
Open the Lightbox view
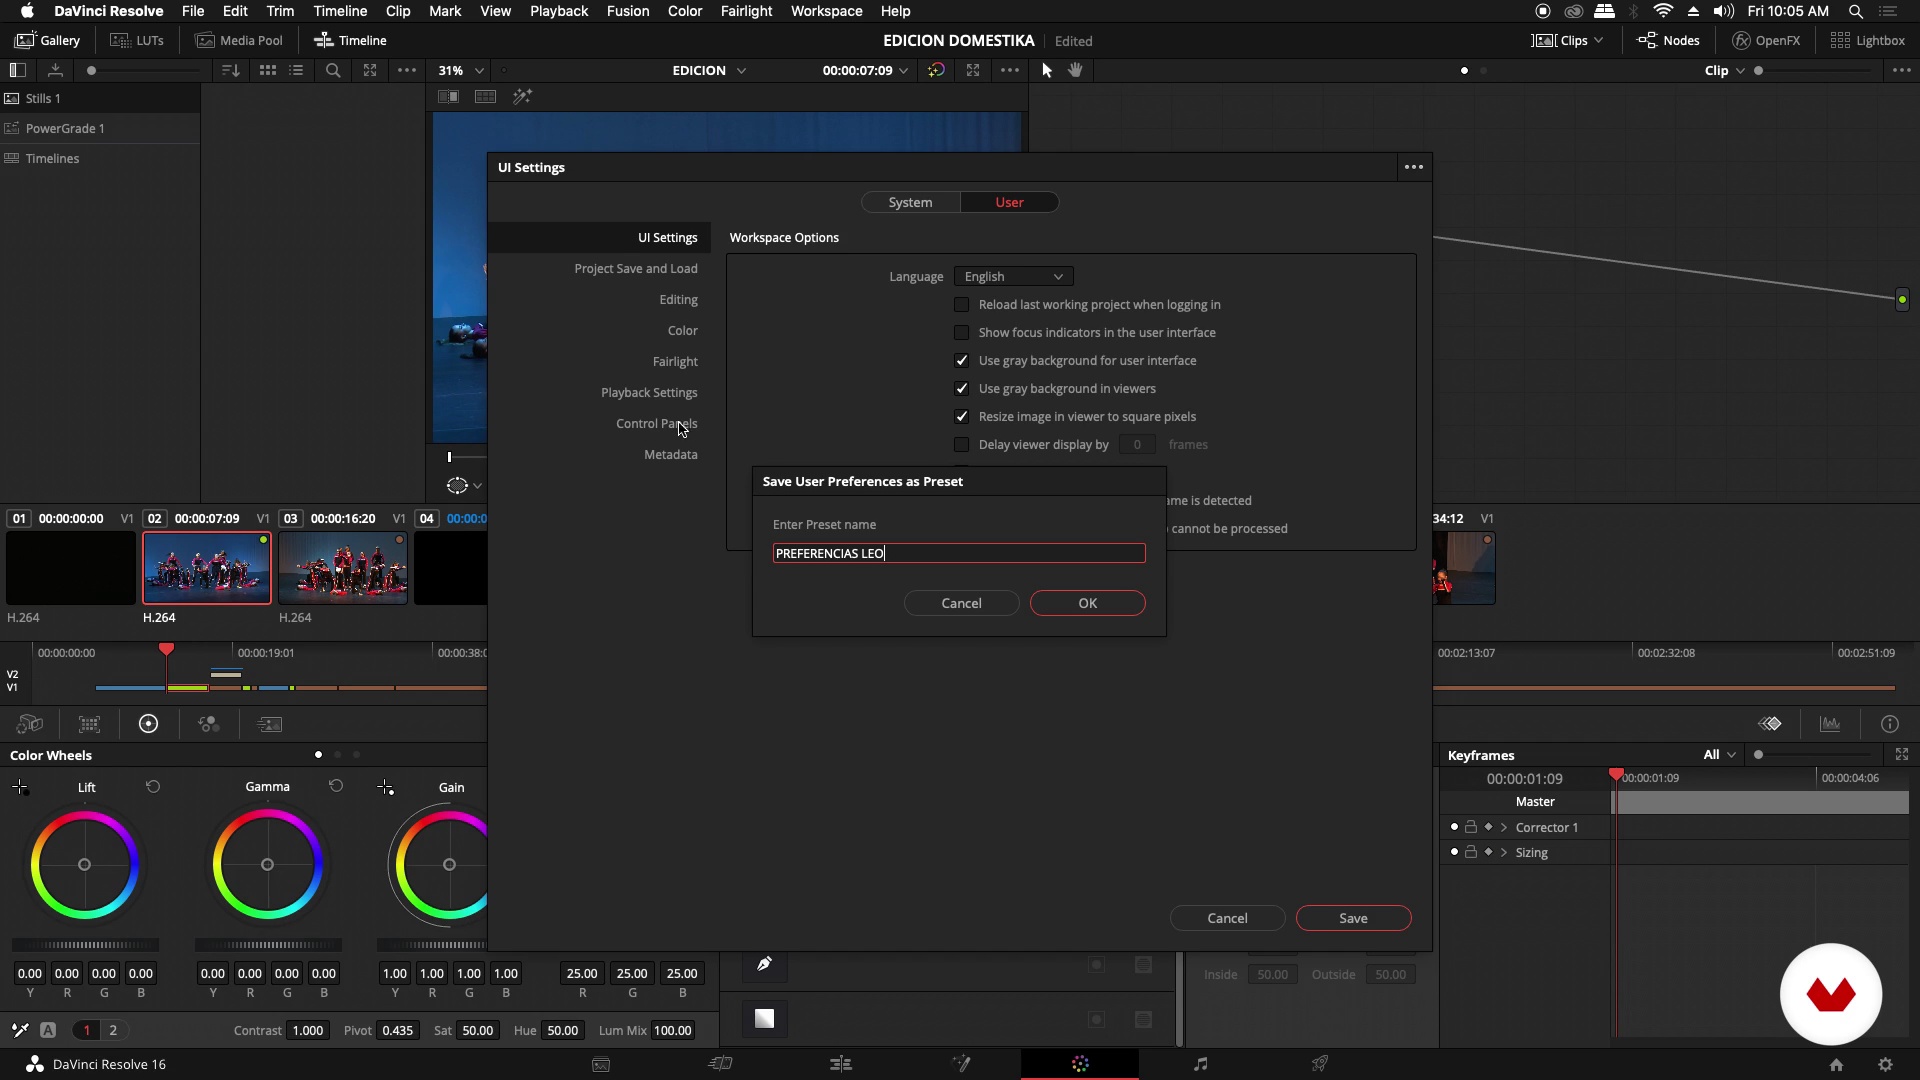point(1867,40)
